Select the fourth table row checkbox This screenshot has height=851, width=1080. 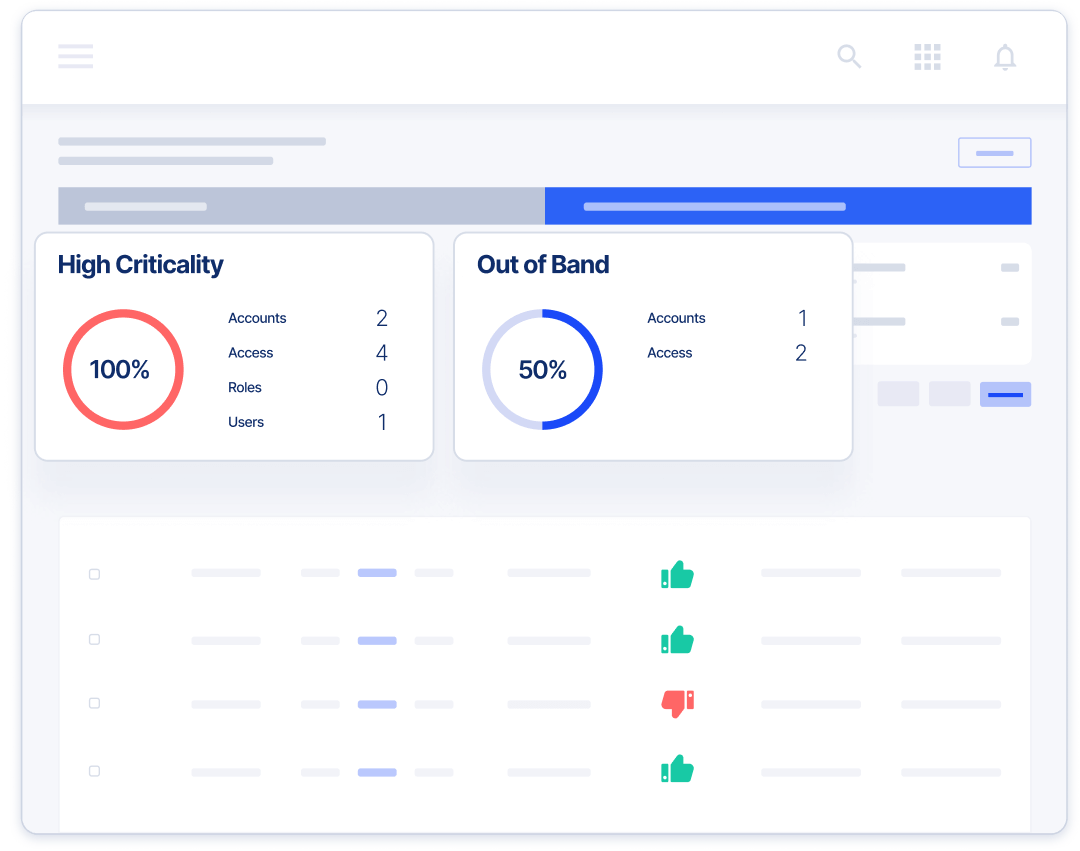(x=95, y=771)
